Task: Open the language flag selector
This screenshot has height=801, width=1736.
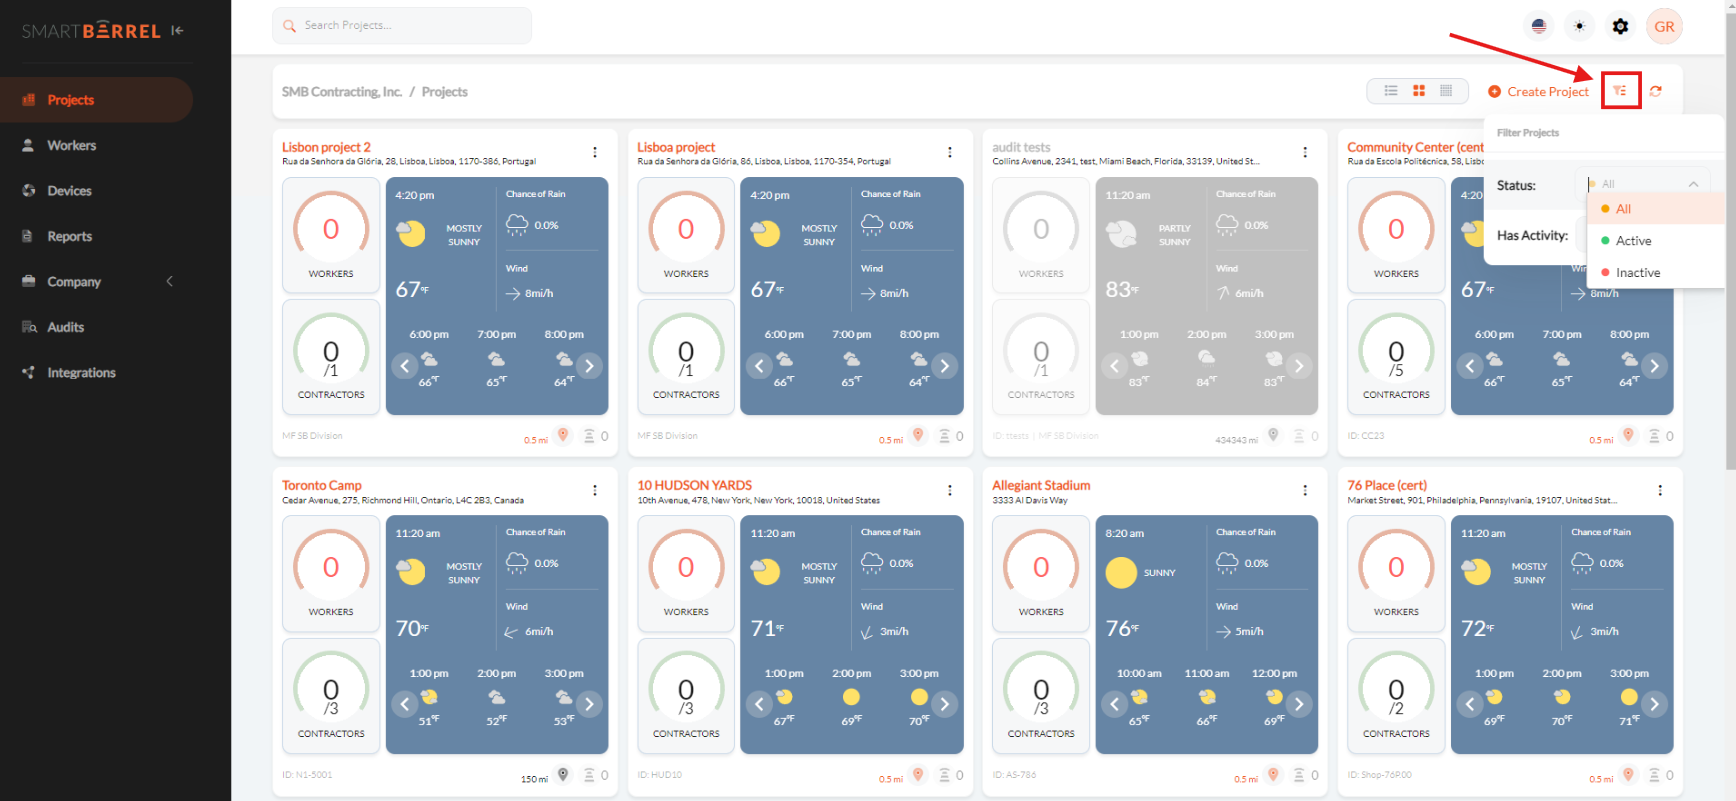Action: [x=1539, y=27]
